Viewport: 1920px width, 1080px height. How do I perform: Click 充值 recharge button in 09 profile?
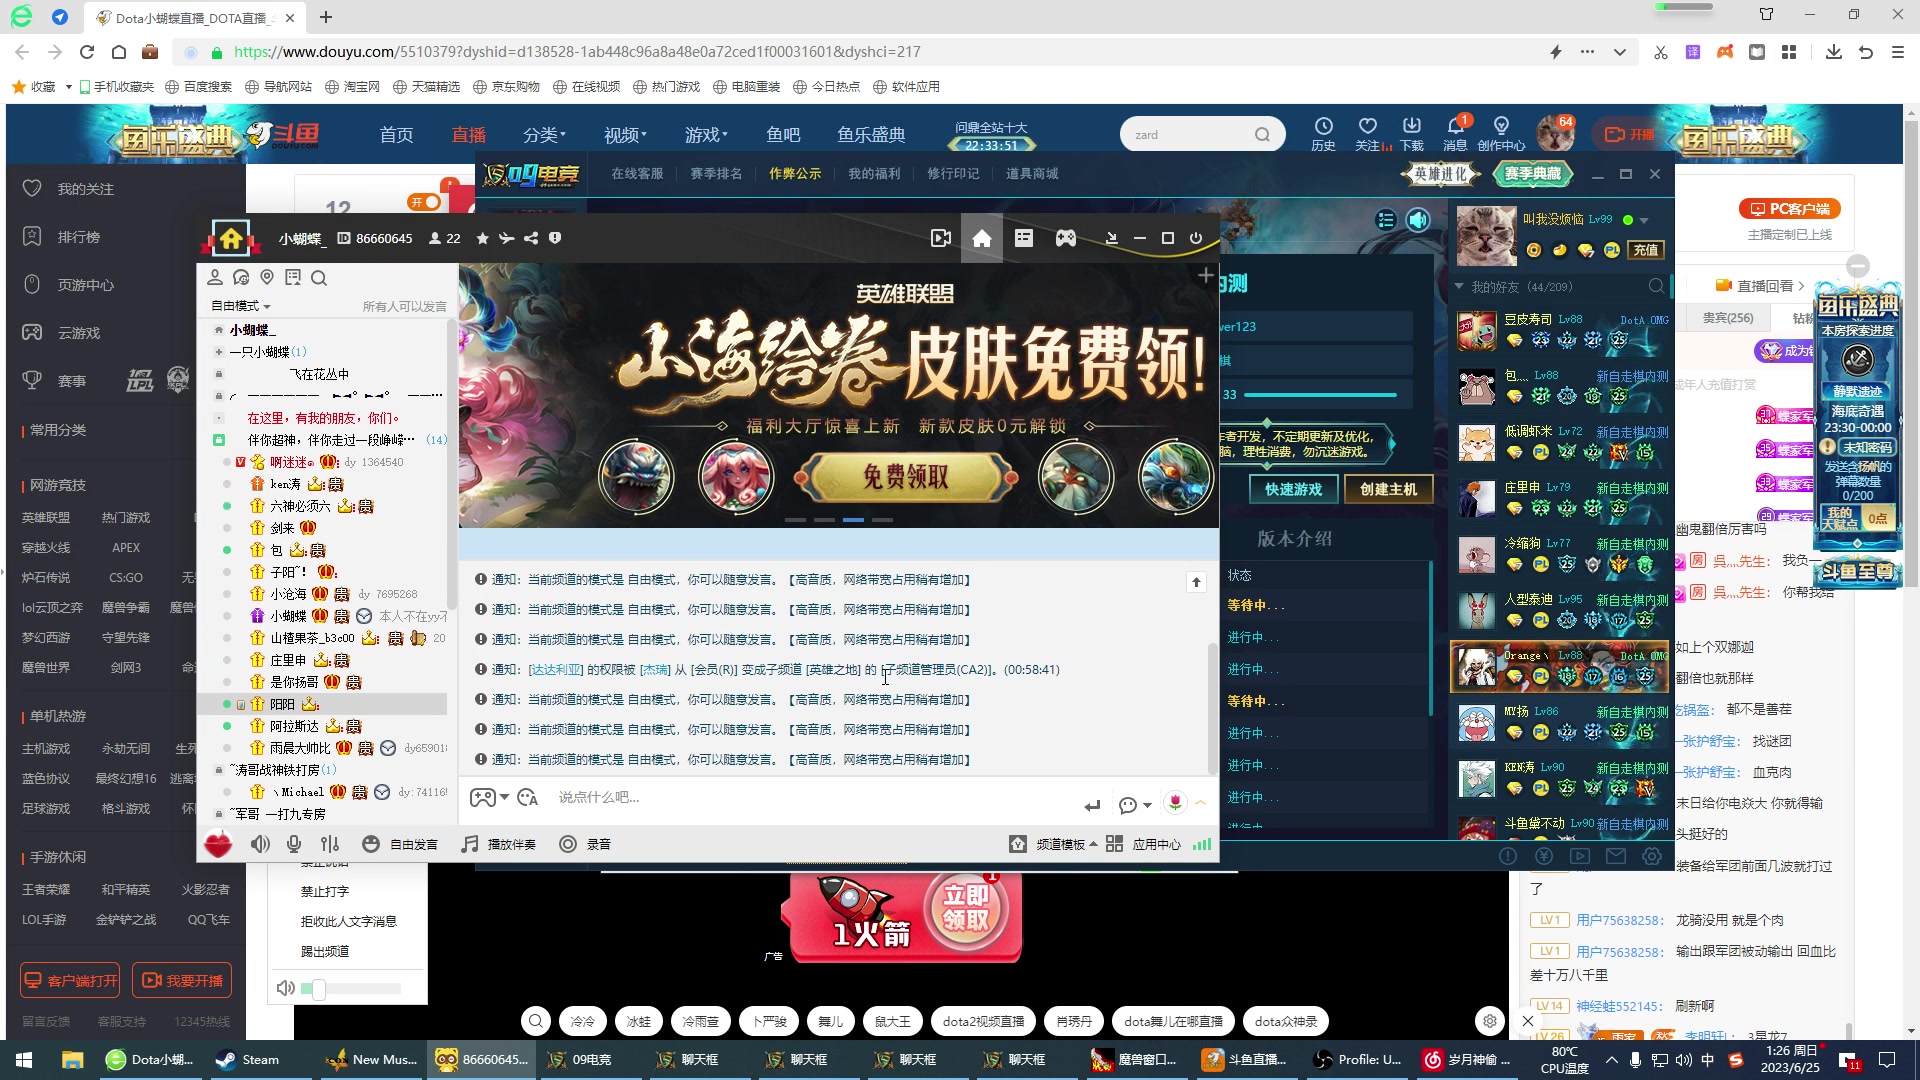1646,250
